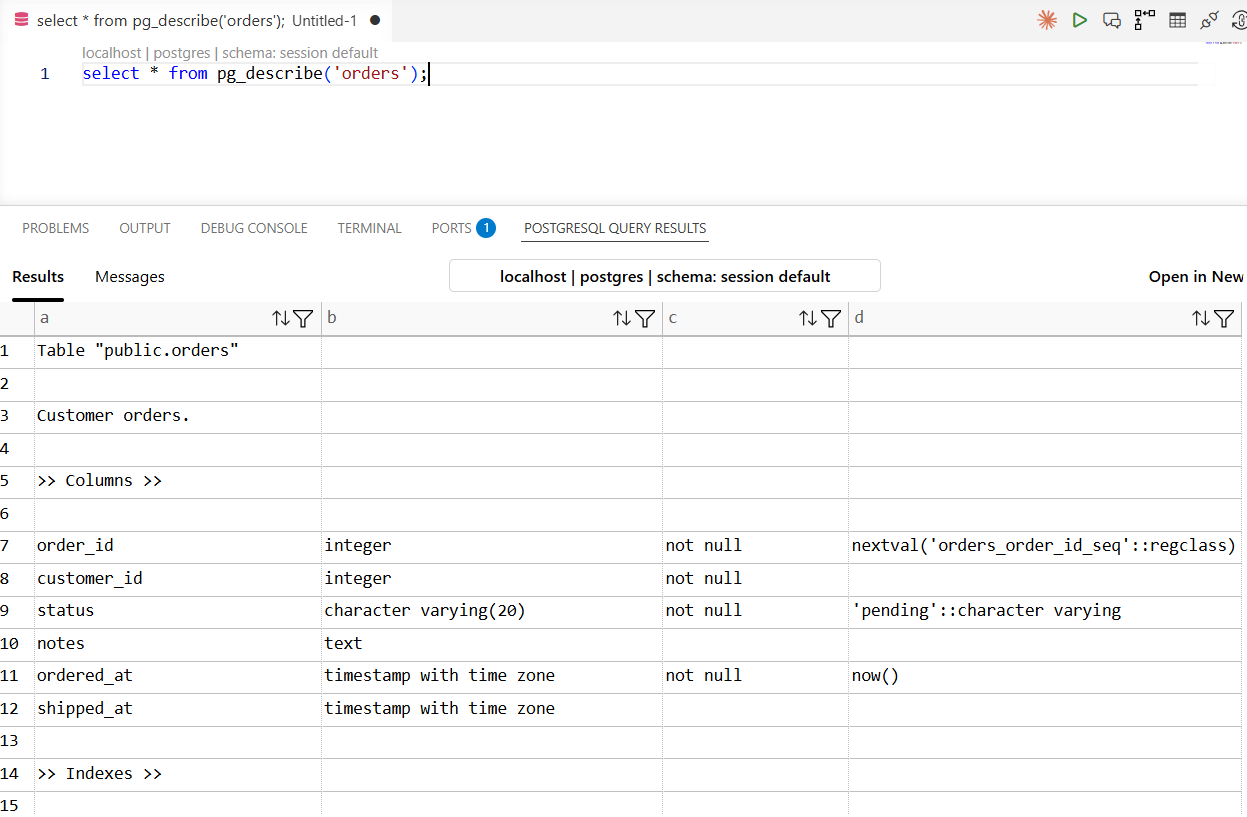Select the 'order_id' cell

[178, 546]
